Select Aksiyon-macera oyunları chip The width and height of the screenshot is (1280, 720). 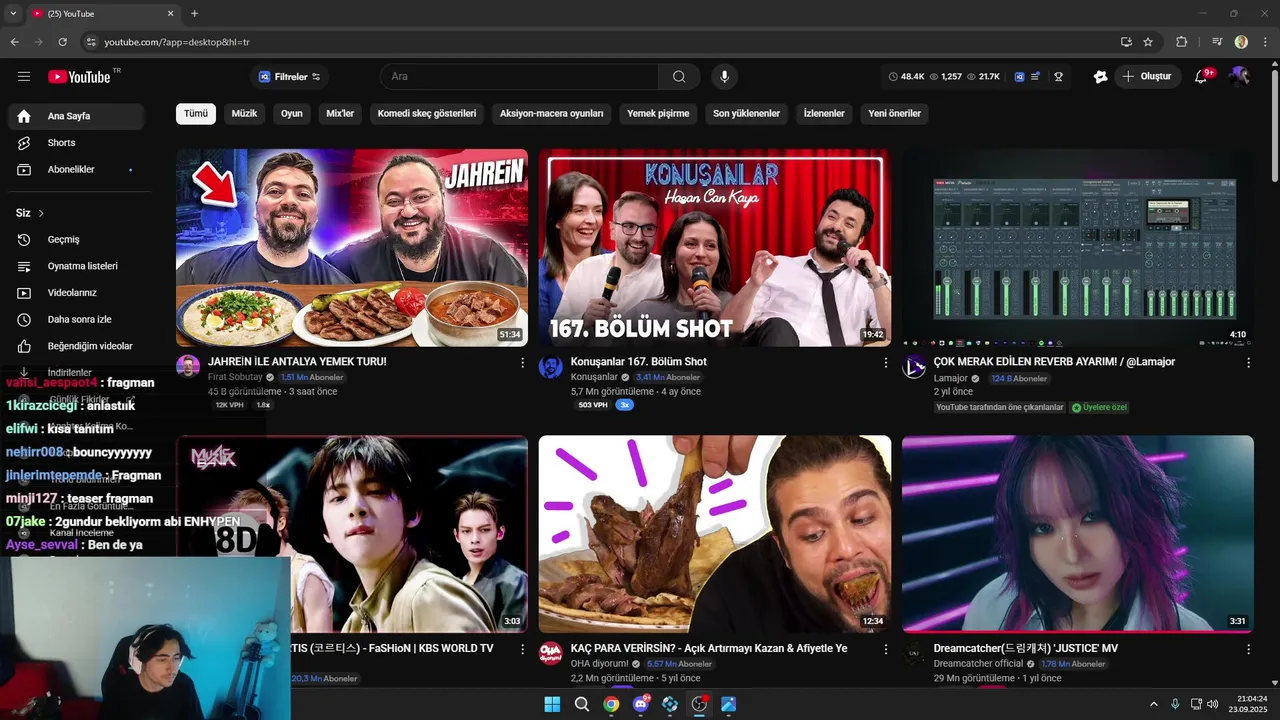tap(552, 114)
